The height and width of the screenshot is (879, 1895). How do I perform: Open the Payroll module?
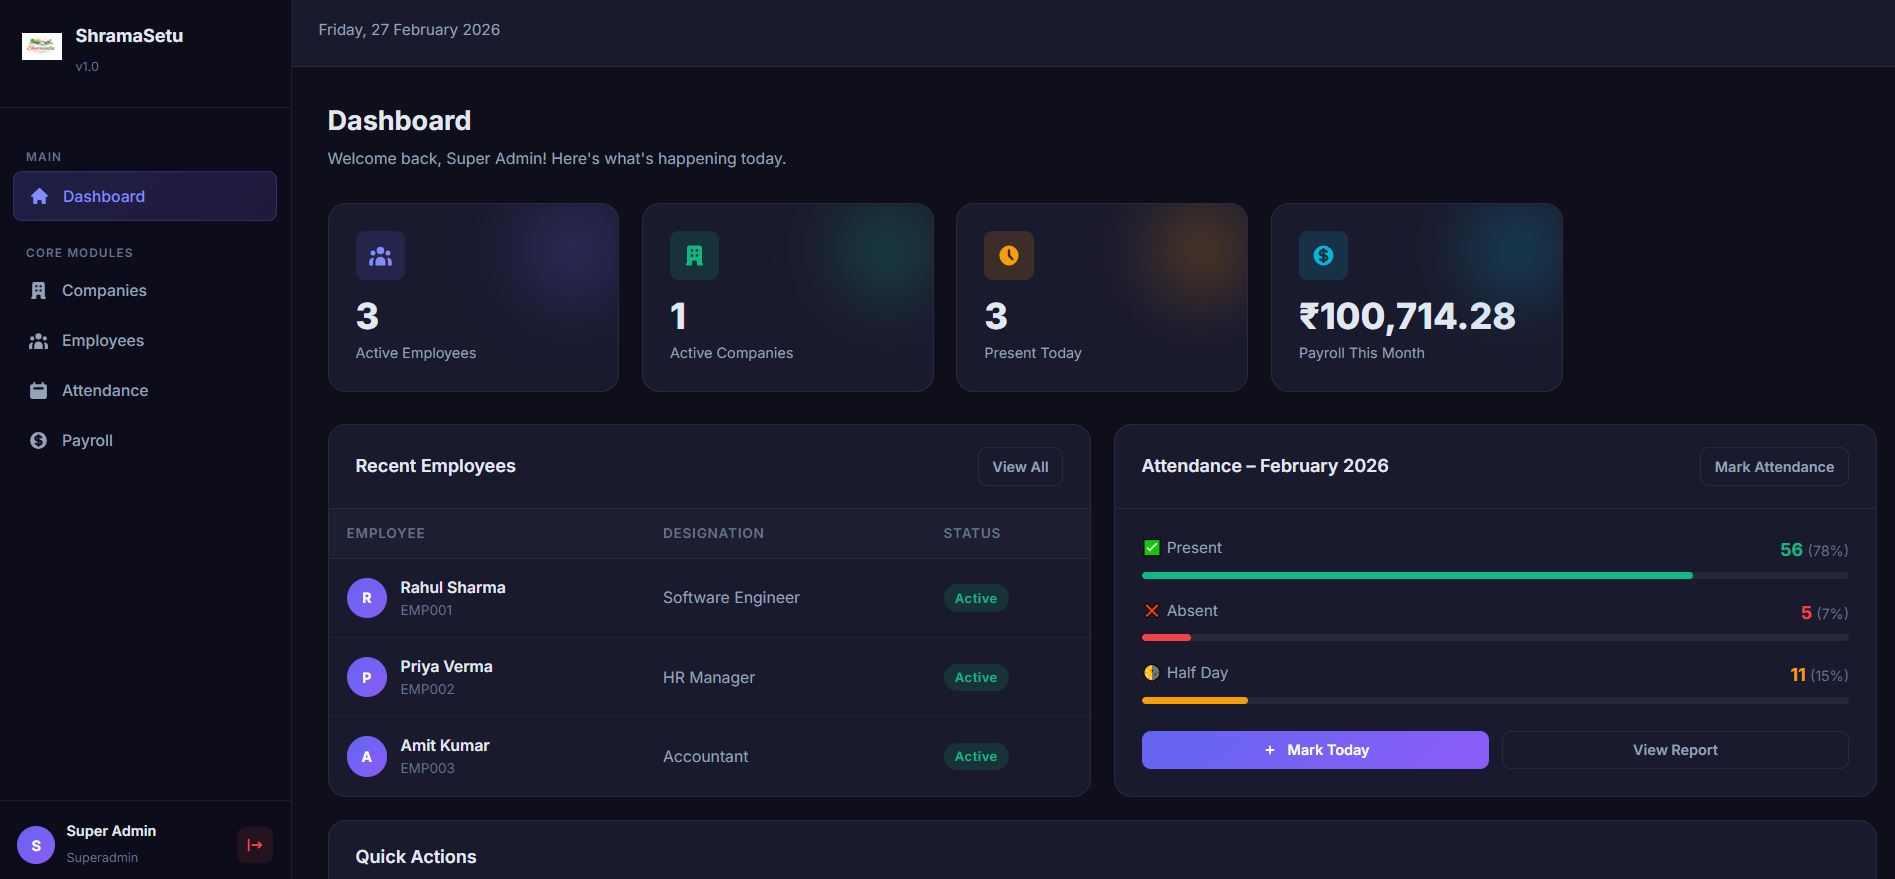[87, 441]
